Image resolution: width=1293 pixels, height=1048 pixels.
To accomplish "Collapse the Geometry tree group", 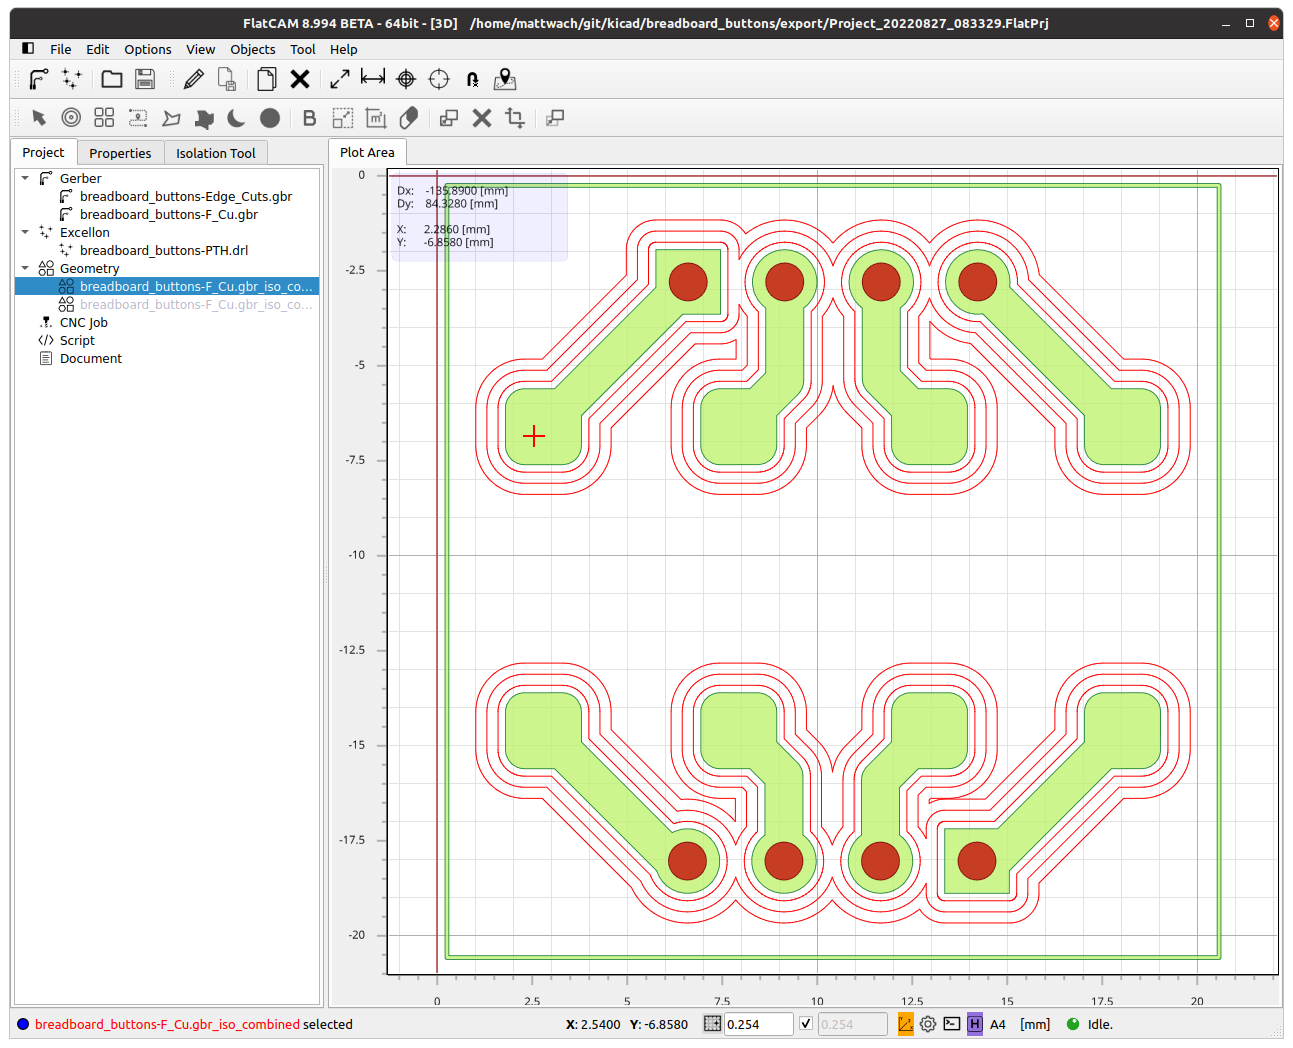I will click(x=25, y=268).
